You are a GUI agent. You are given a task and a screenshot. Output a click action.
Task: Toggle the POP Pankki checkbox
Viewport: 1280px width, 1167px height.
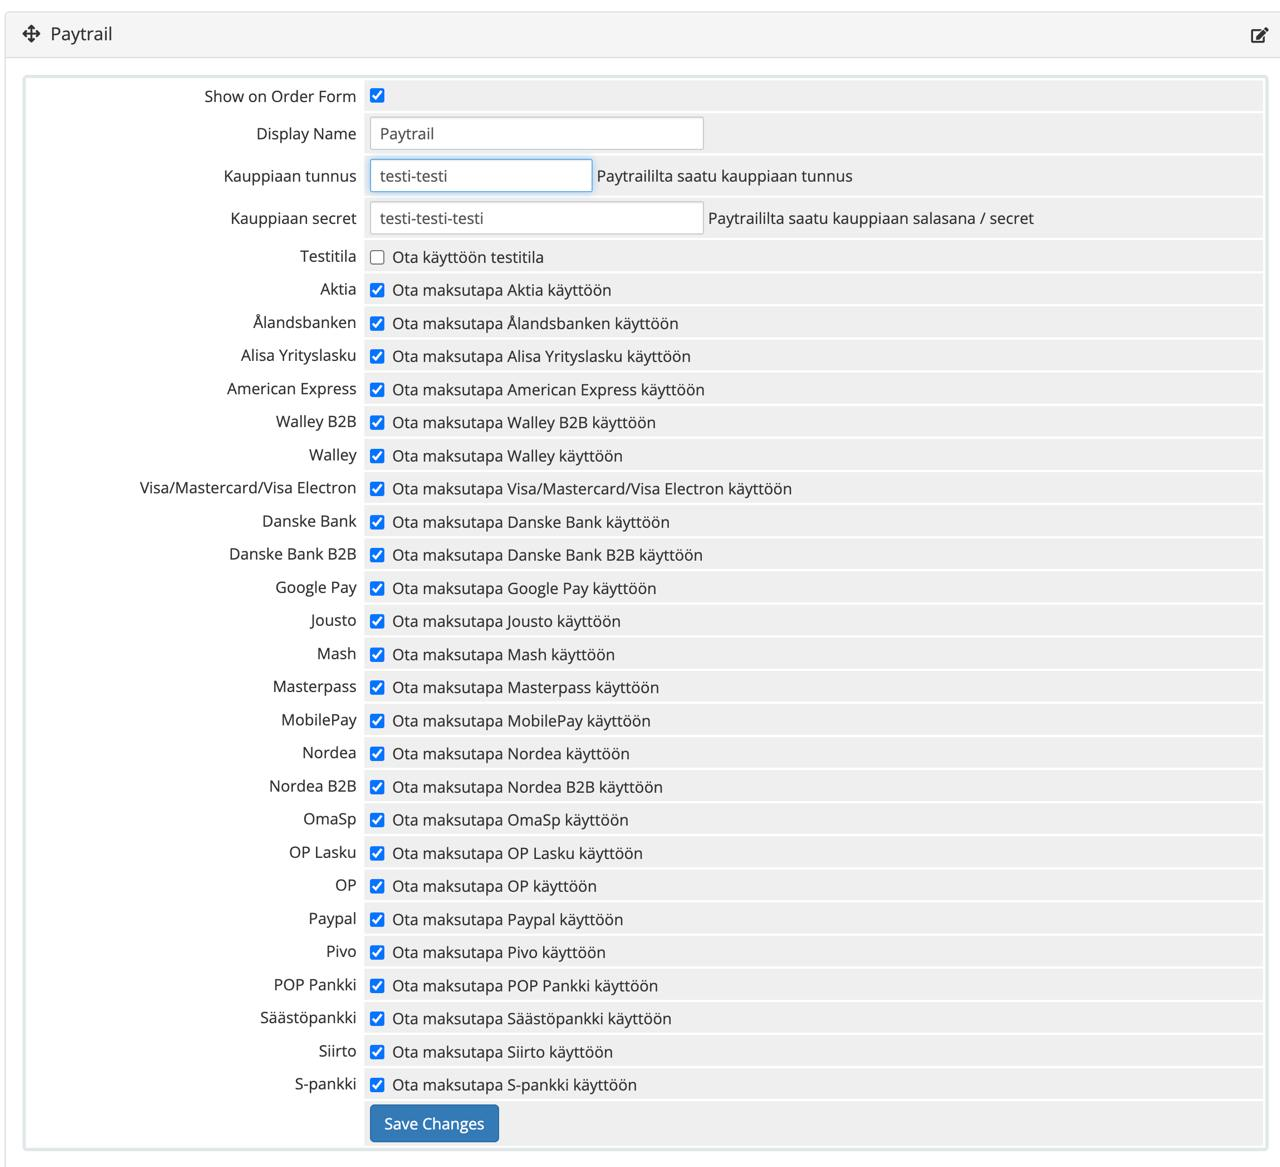(x=377, y=985)
